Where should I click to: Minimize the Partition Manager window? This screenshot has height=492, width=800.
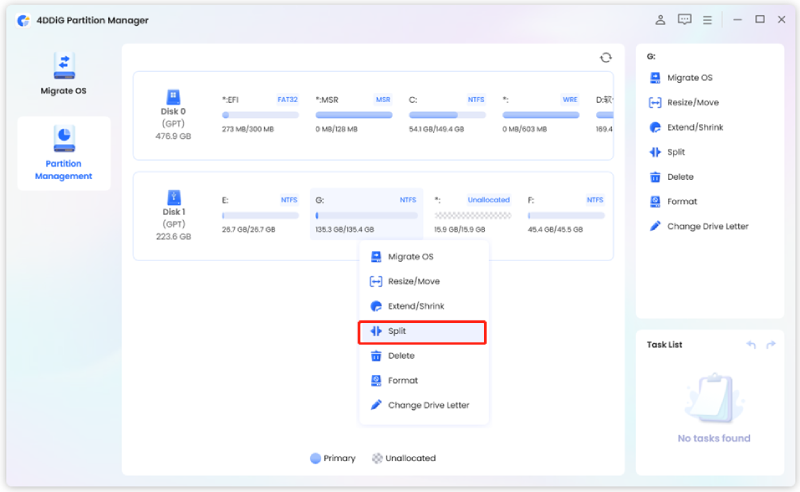pyautogui.click(x=737, y=20)
